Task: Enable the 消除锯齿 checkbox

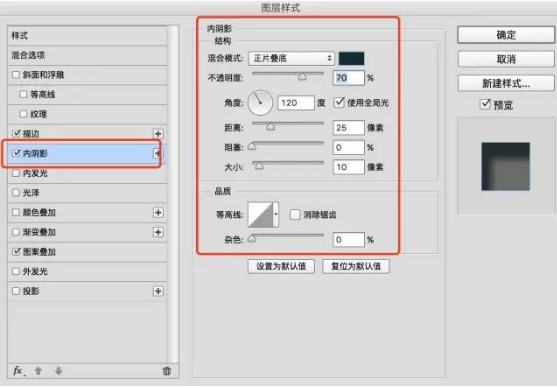Action: 295,214
